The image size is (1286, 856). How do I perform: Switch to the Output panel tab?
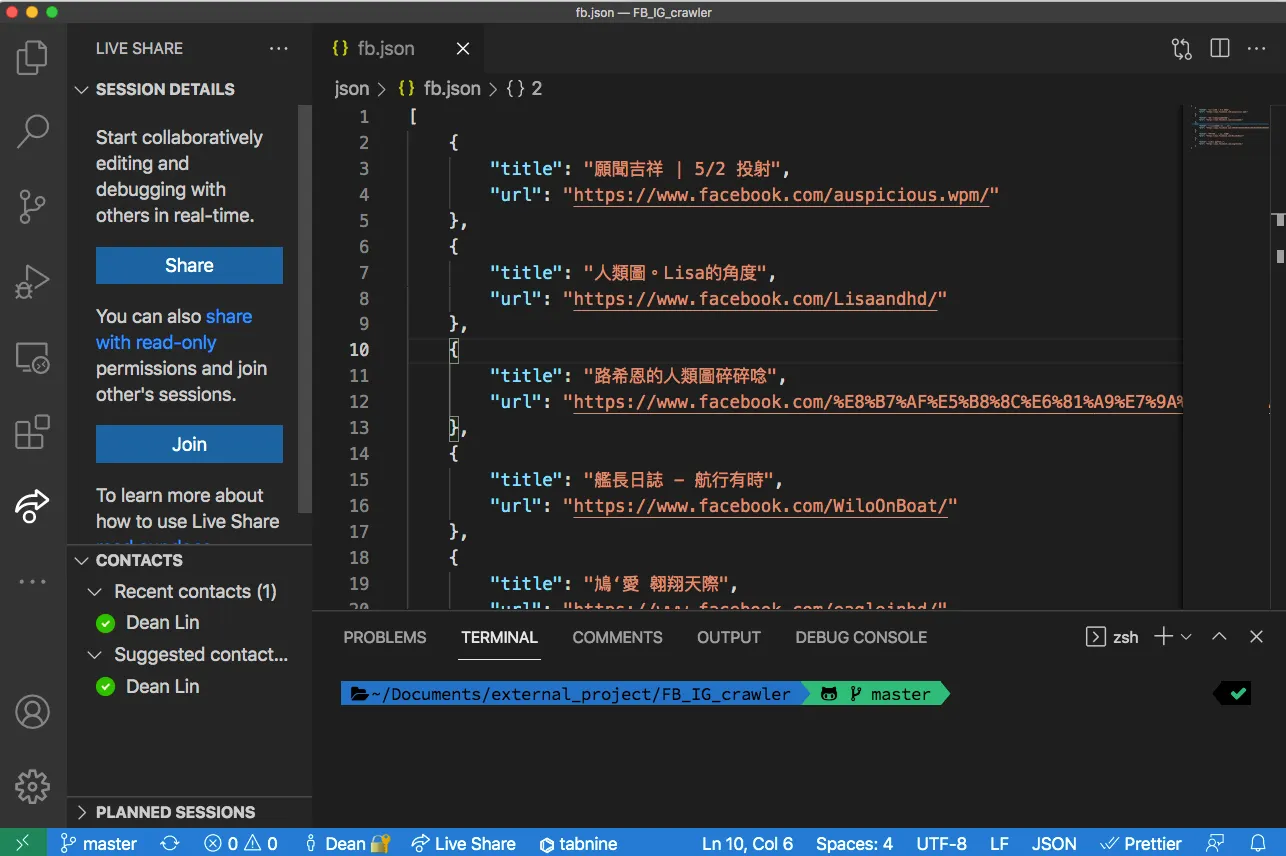click(729, 637)
